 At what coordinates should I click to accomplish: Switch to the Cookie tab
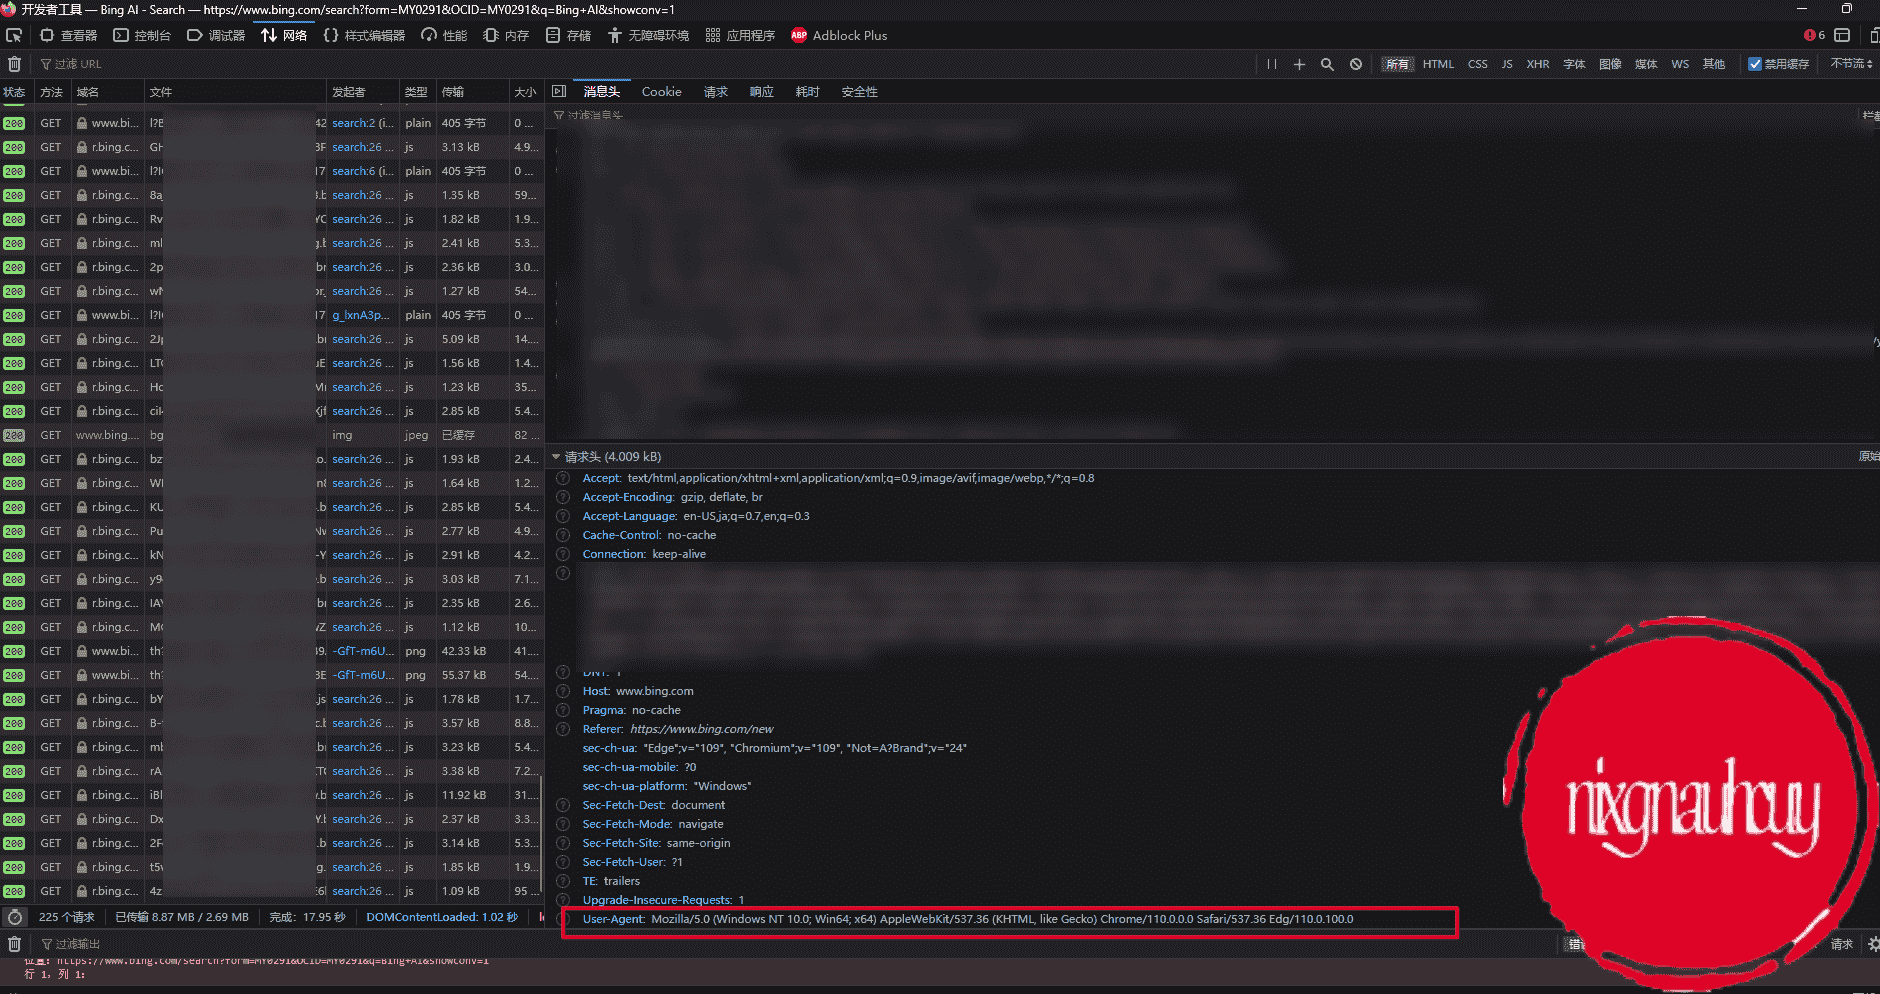pyautogui.click(x=661, y=92)
